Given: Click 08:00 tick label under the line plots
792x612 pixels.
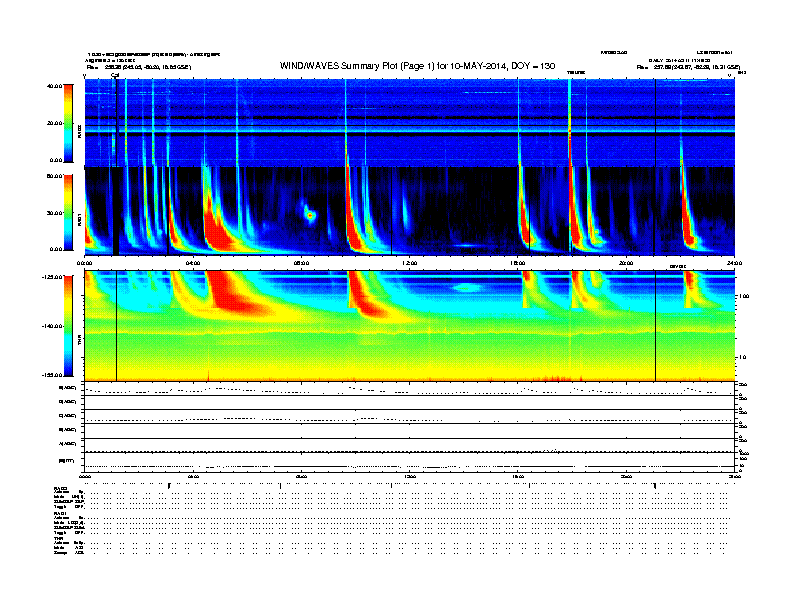Looking at the screenshot, I should pos(301,476).
